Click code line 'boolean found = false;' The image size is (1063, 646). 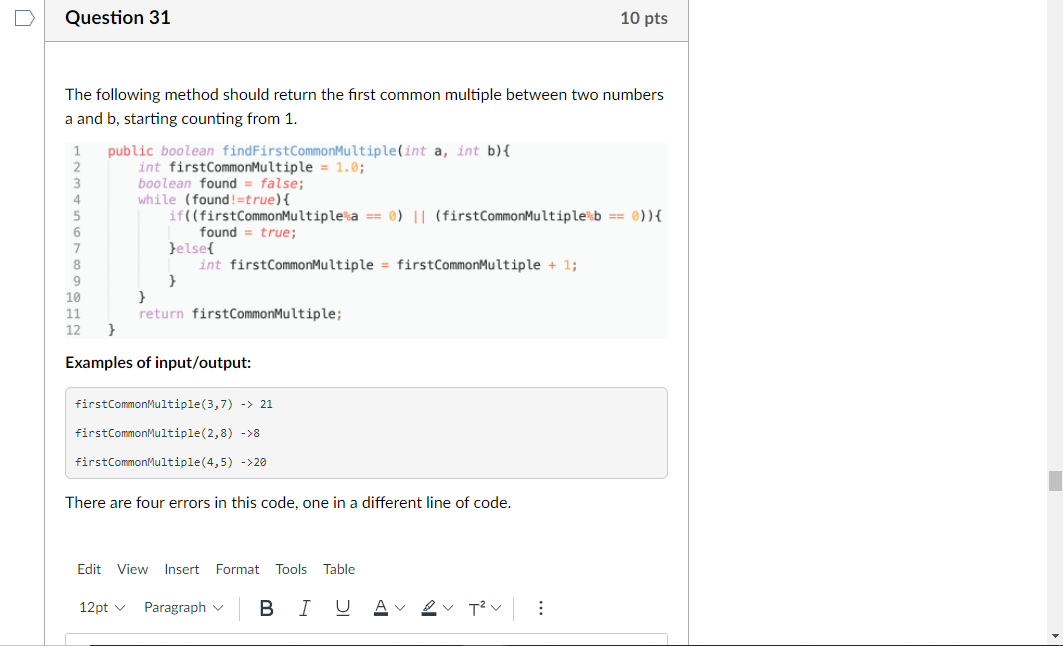coord(221,183)
